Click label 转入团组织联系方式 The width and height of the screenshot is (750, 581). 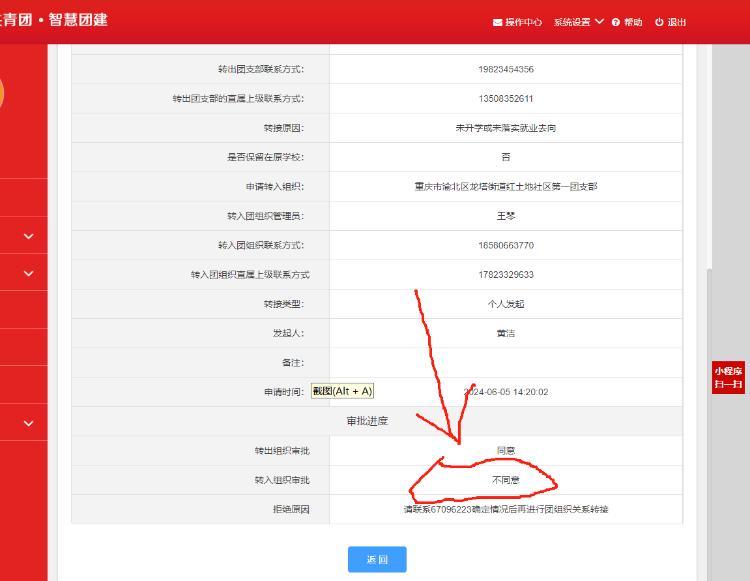(261, 245)
